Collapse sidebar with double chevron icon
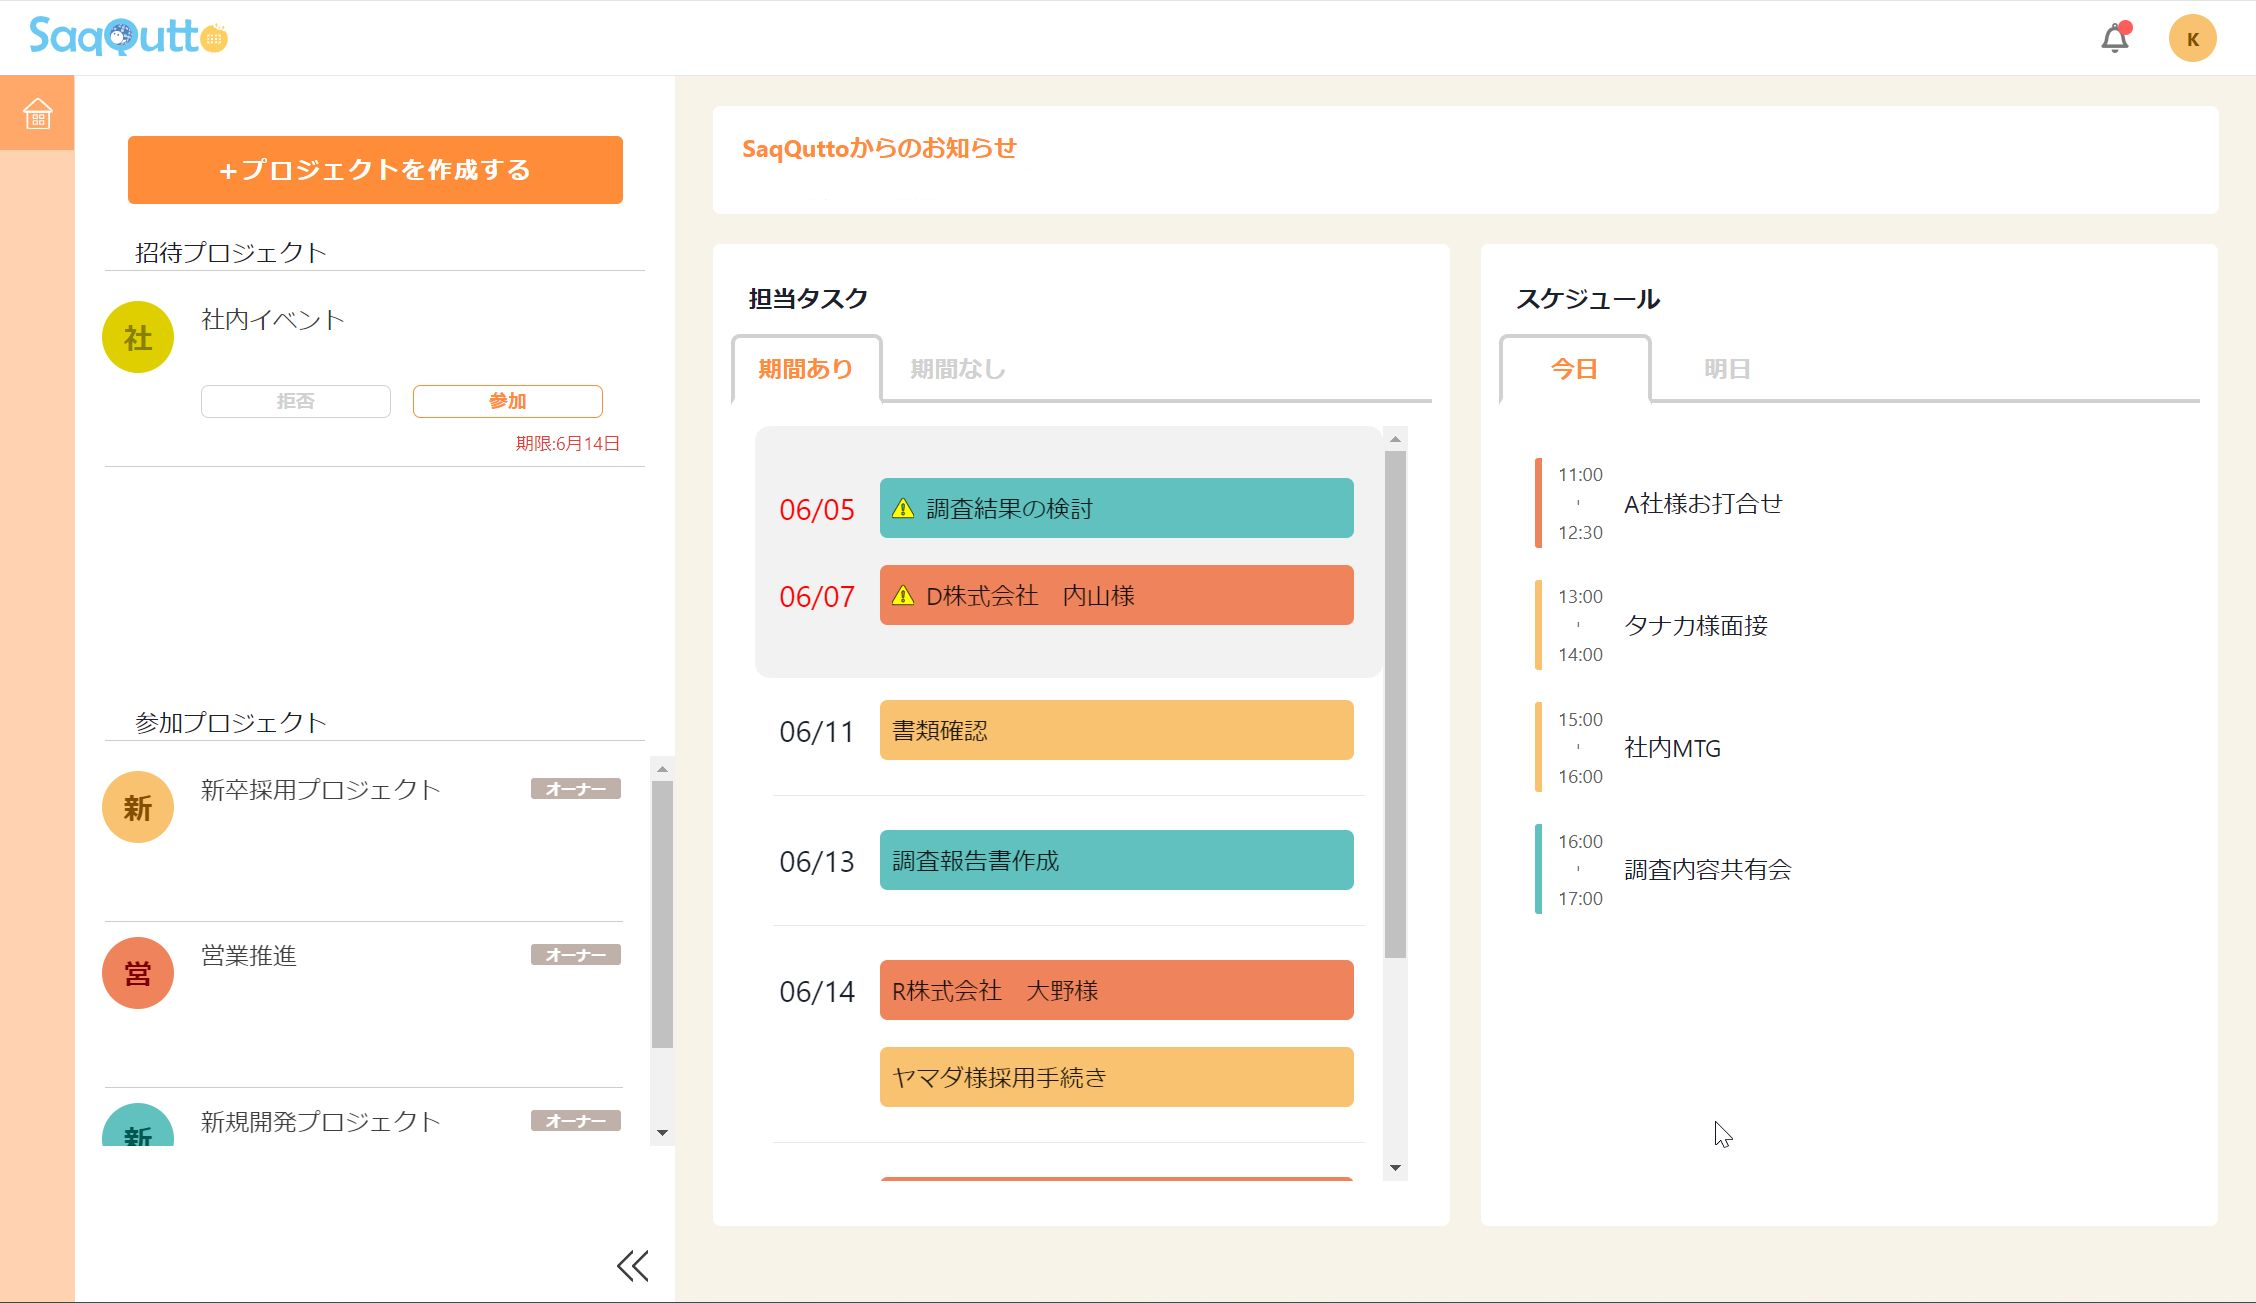The height and width of the screenshot is (1303, 2256). [632, 1266]
